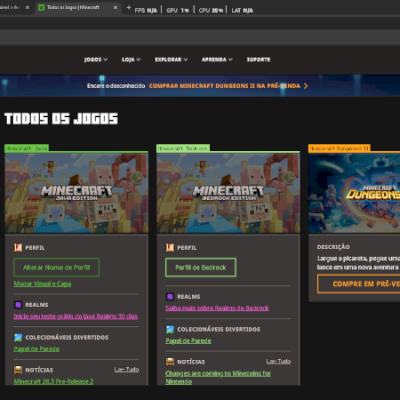Go to SUPORTE page
Viewport: 400px width, 400px height.
pos(259,60)
